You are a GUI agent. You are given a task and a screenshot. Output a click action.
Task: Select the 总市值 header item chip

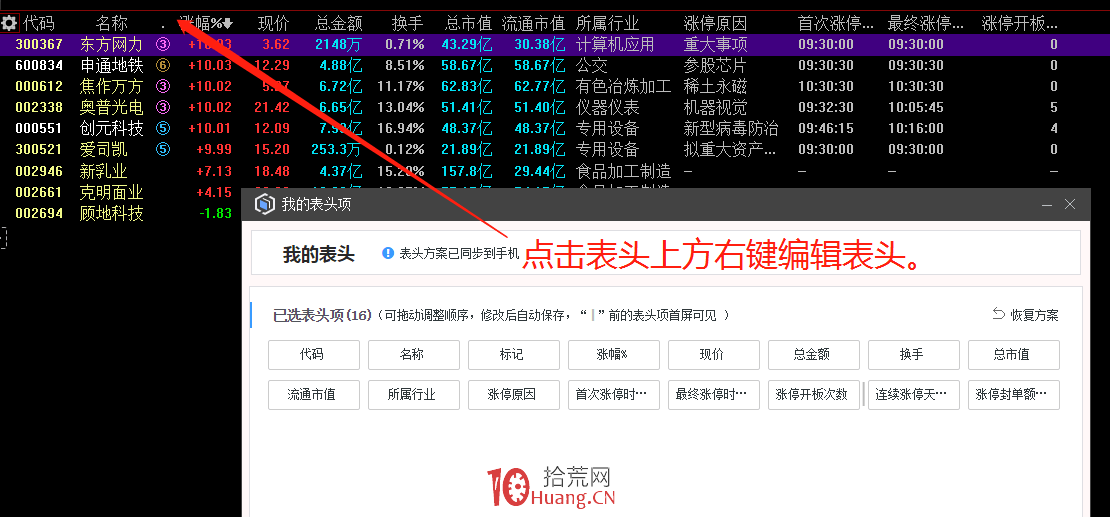1014,355
